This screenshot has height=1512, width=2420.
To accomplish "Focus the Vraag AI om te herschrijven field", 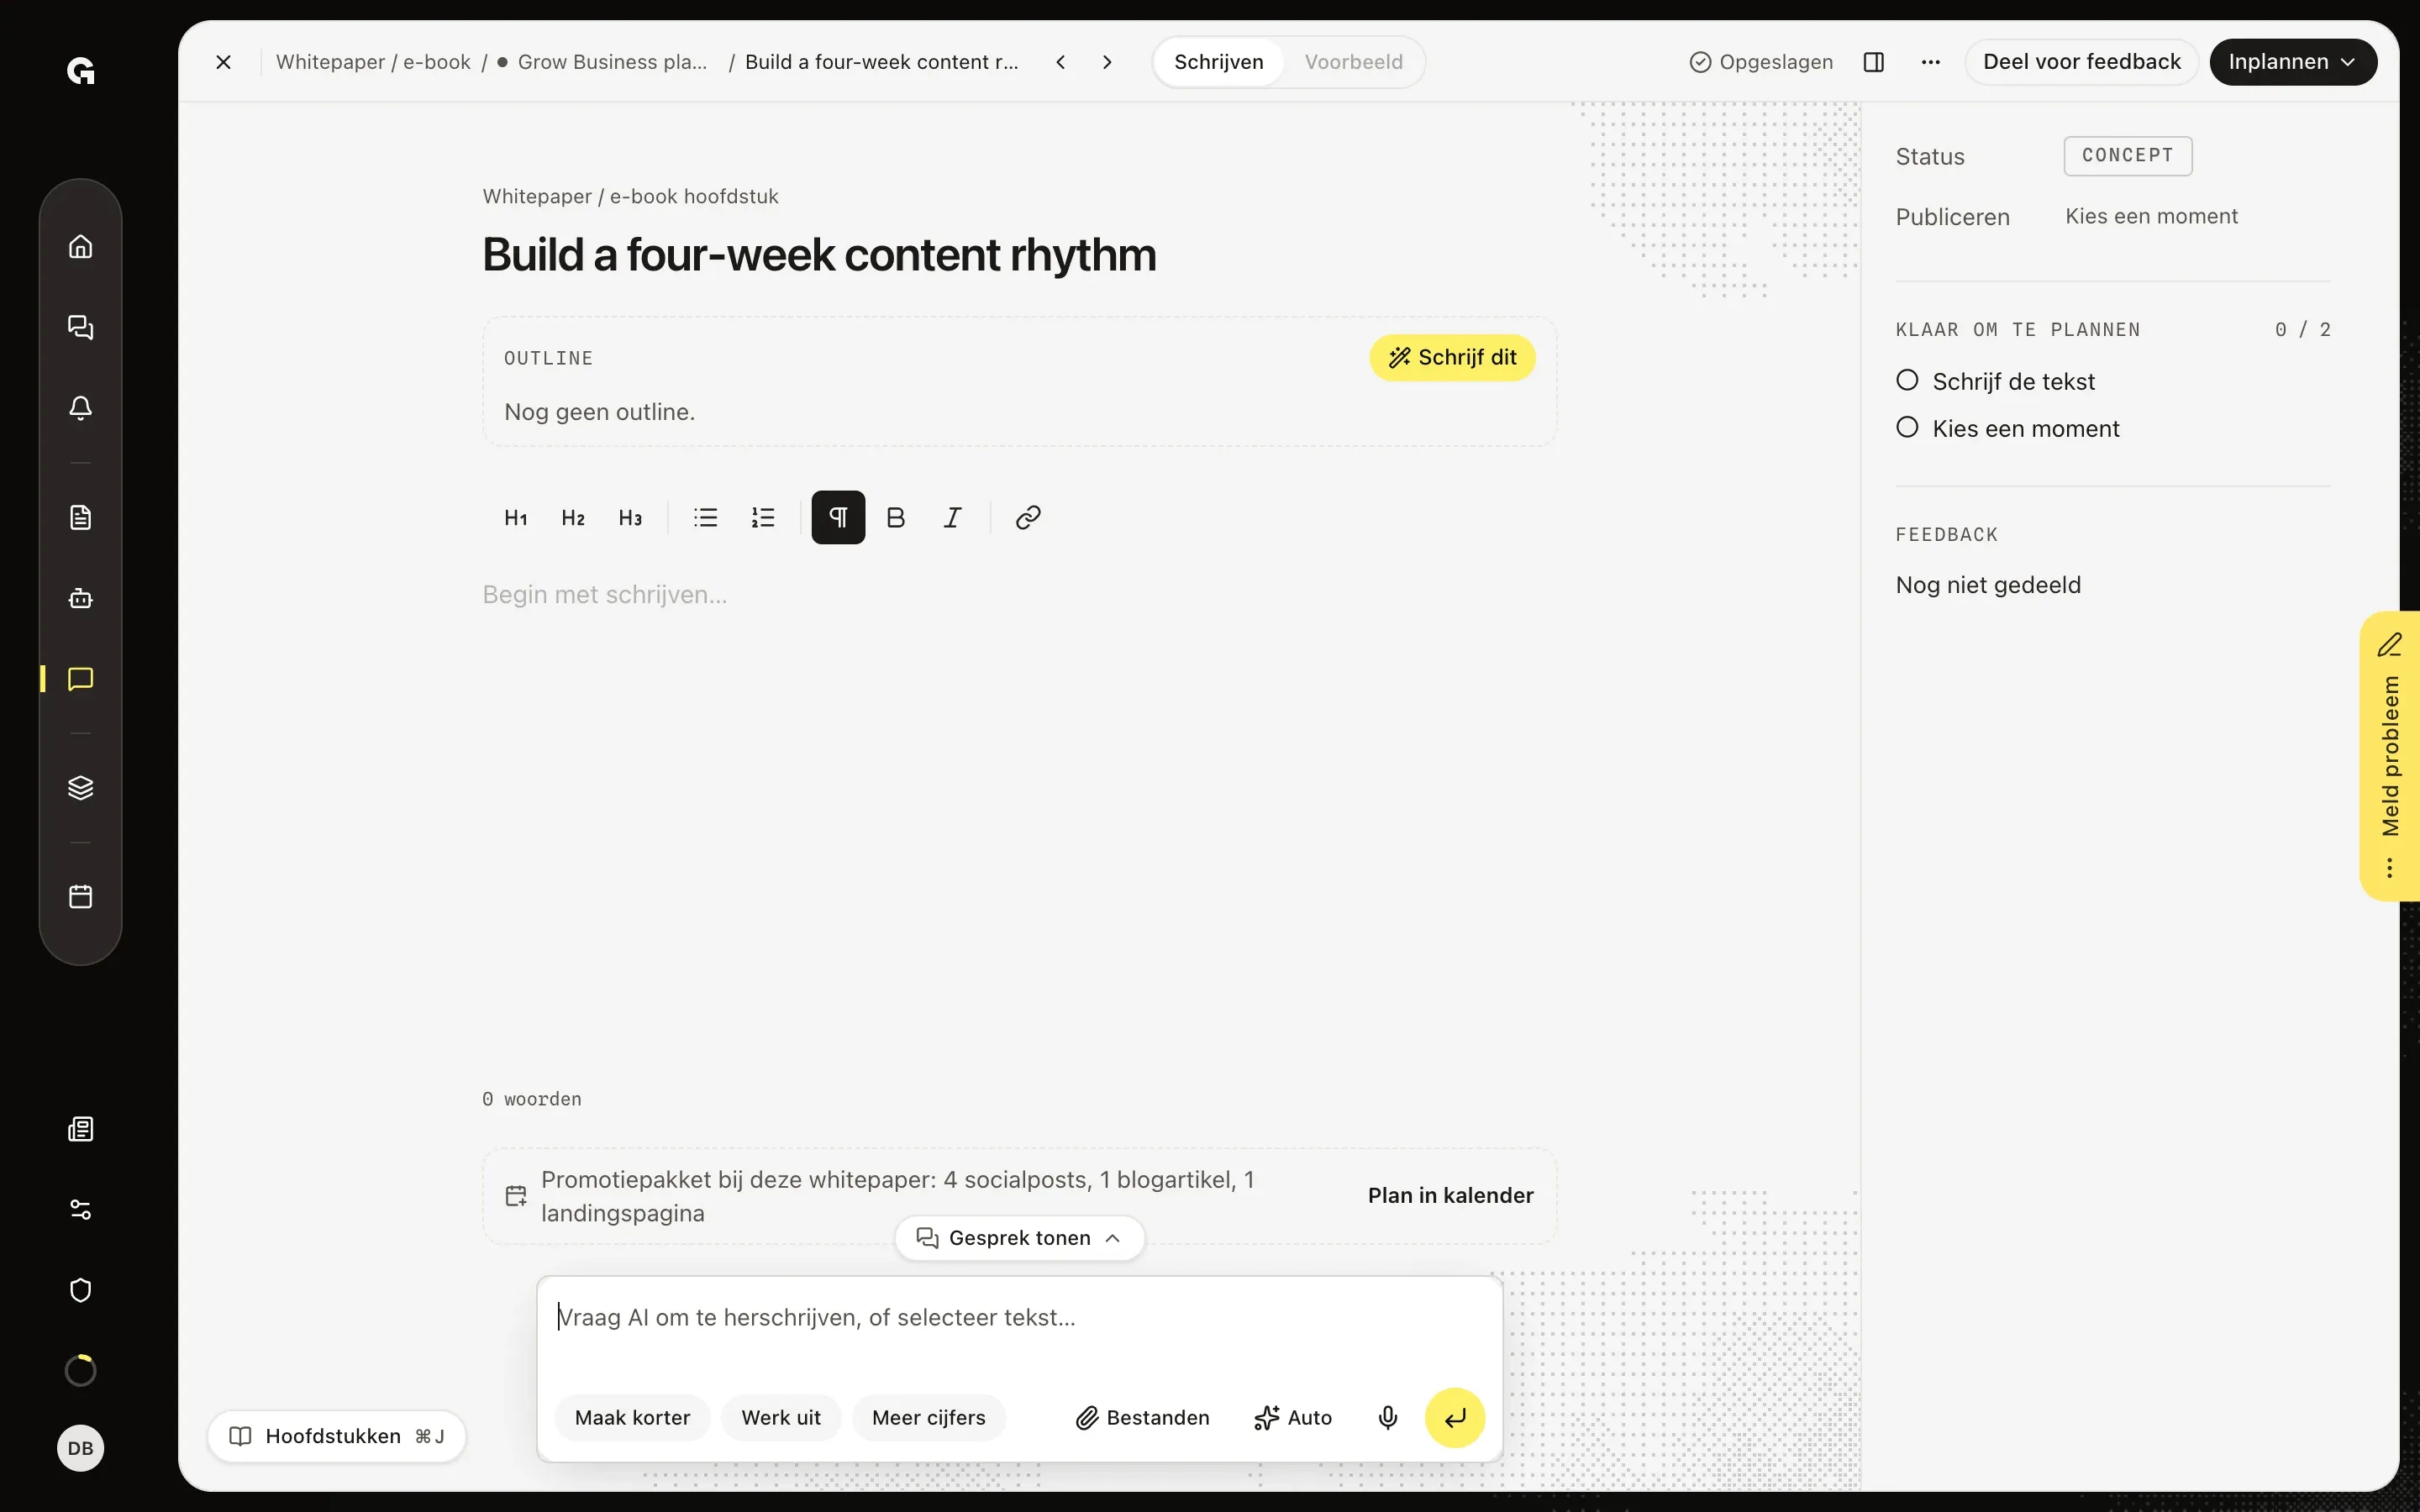I will 1019,1319.
